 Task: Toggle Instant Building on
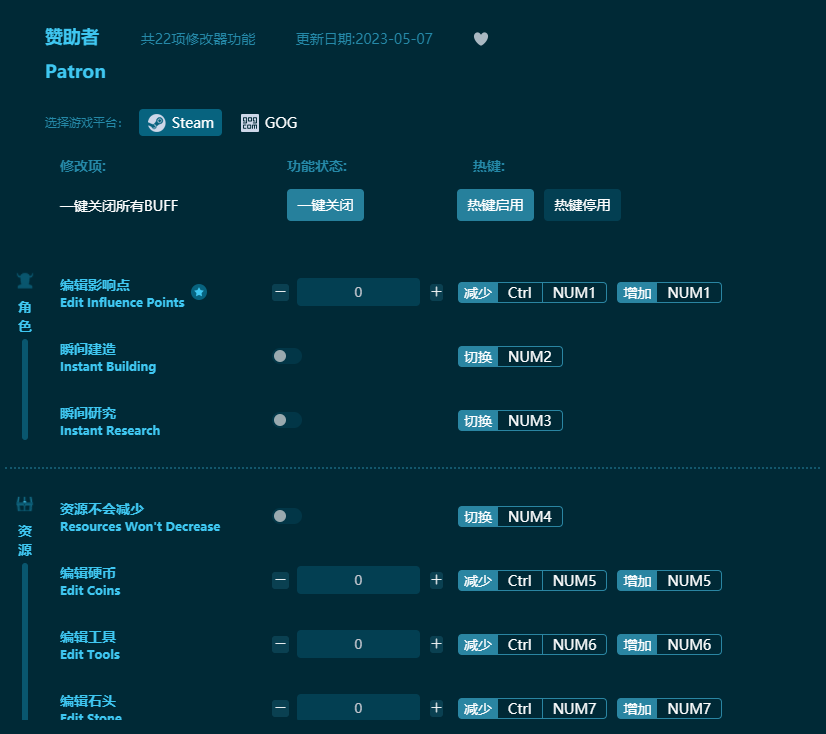[x=287, y=354]
